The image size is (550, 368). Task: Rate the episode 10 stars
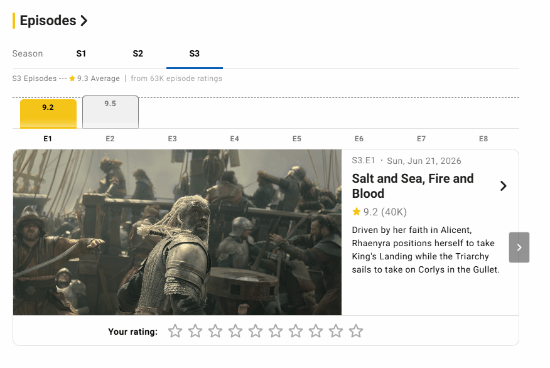356,331
